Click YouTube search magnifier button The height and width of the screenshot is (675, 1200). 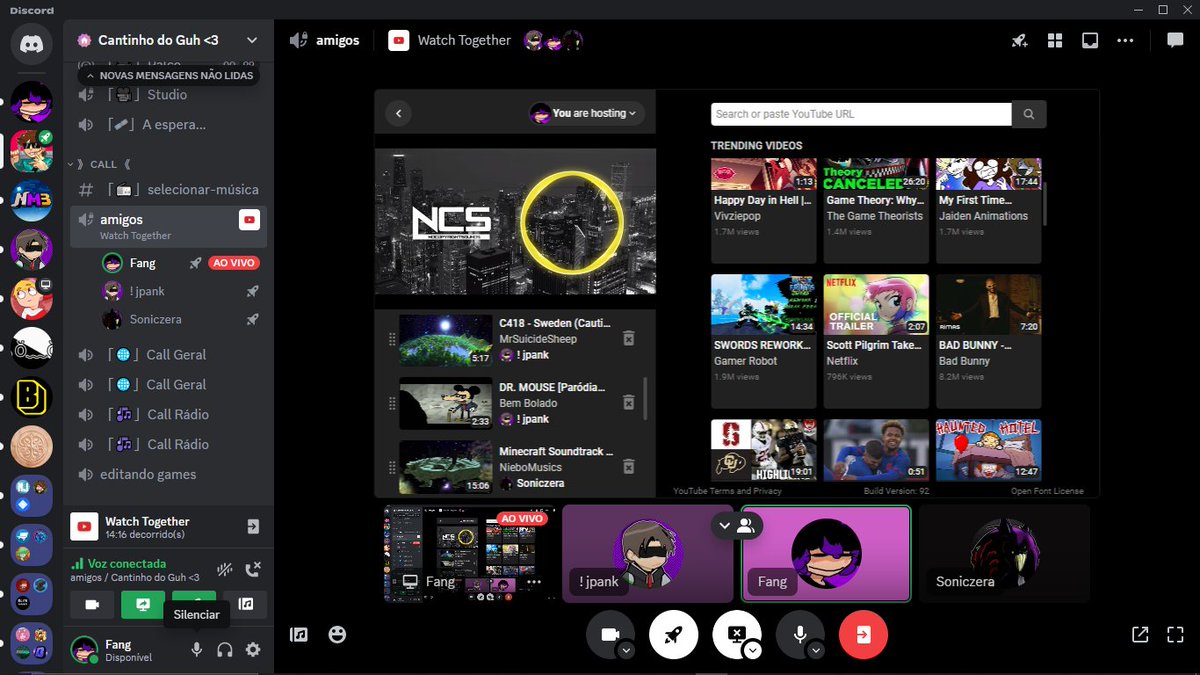[x=1029, y=114]
